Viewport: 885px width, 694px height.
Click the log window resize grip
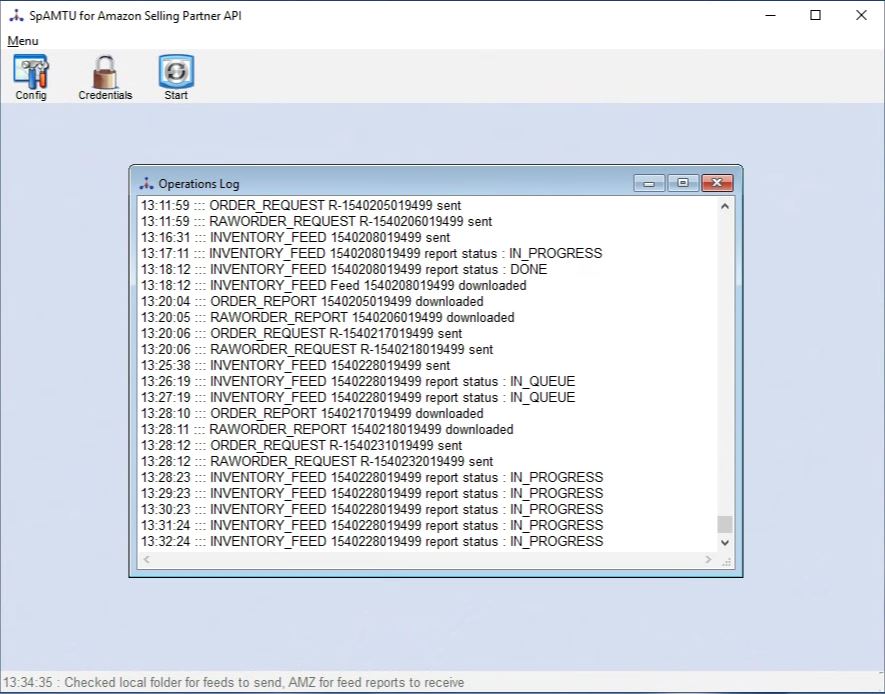(726, 561)
